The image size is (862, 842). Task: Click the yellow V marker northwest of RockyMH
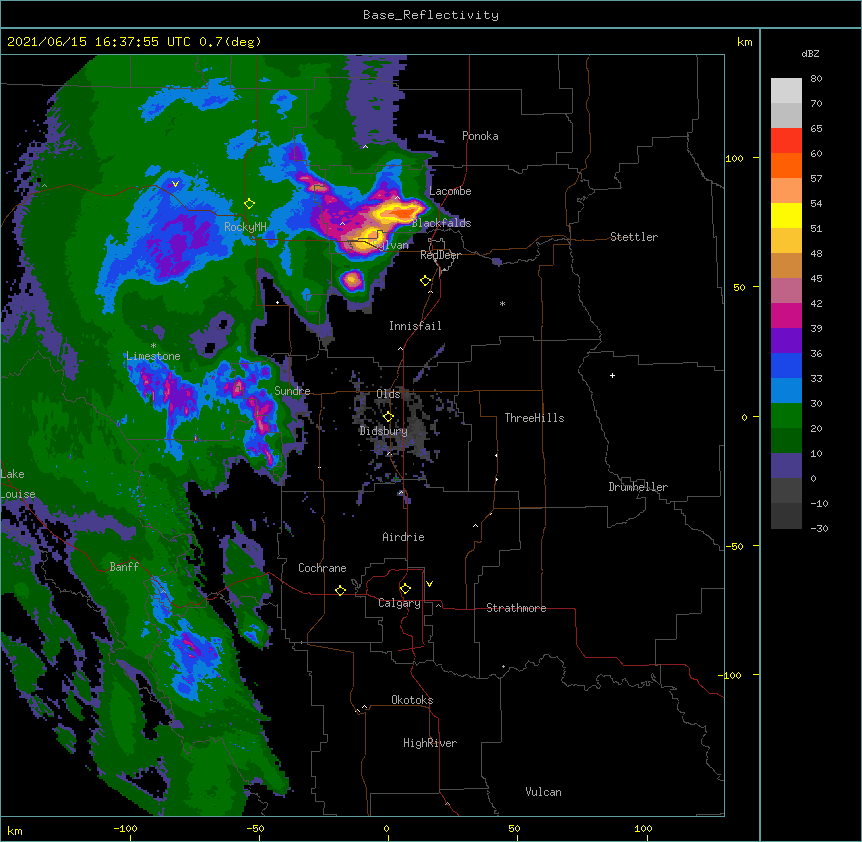point(175,184)
